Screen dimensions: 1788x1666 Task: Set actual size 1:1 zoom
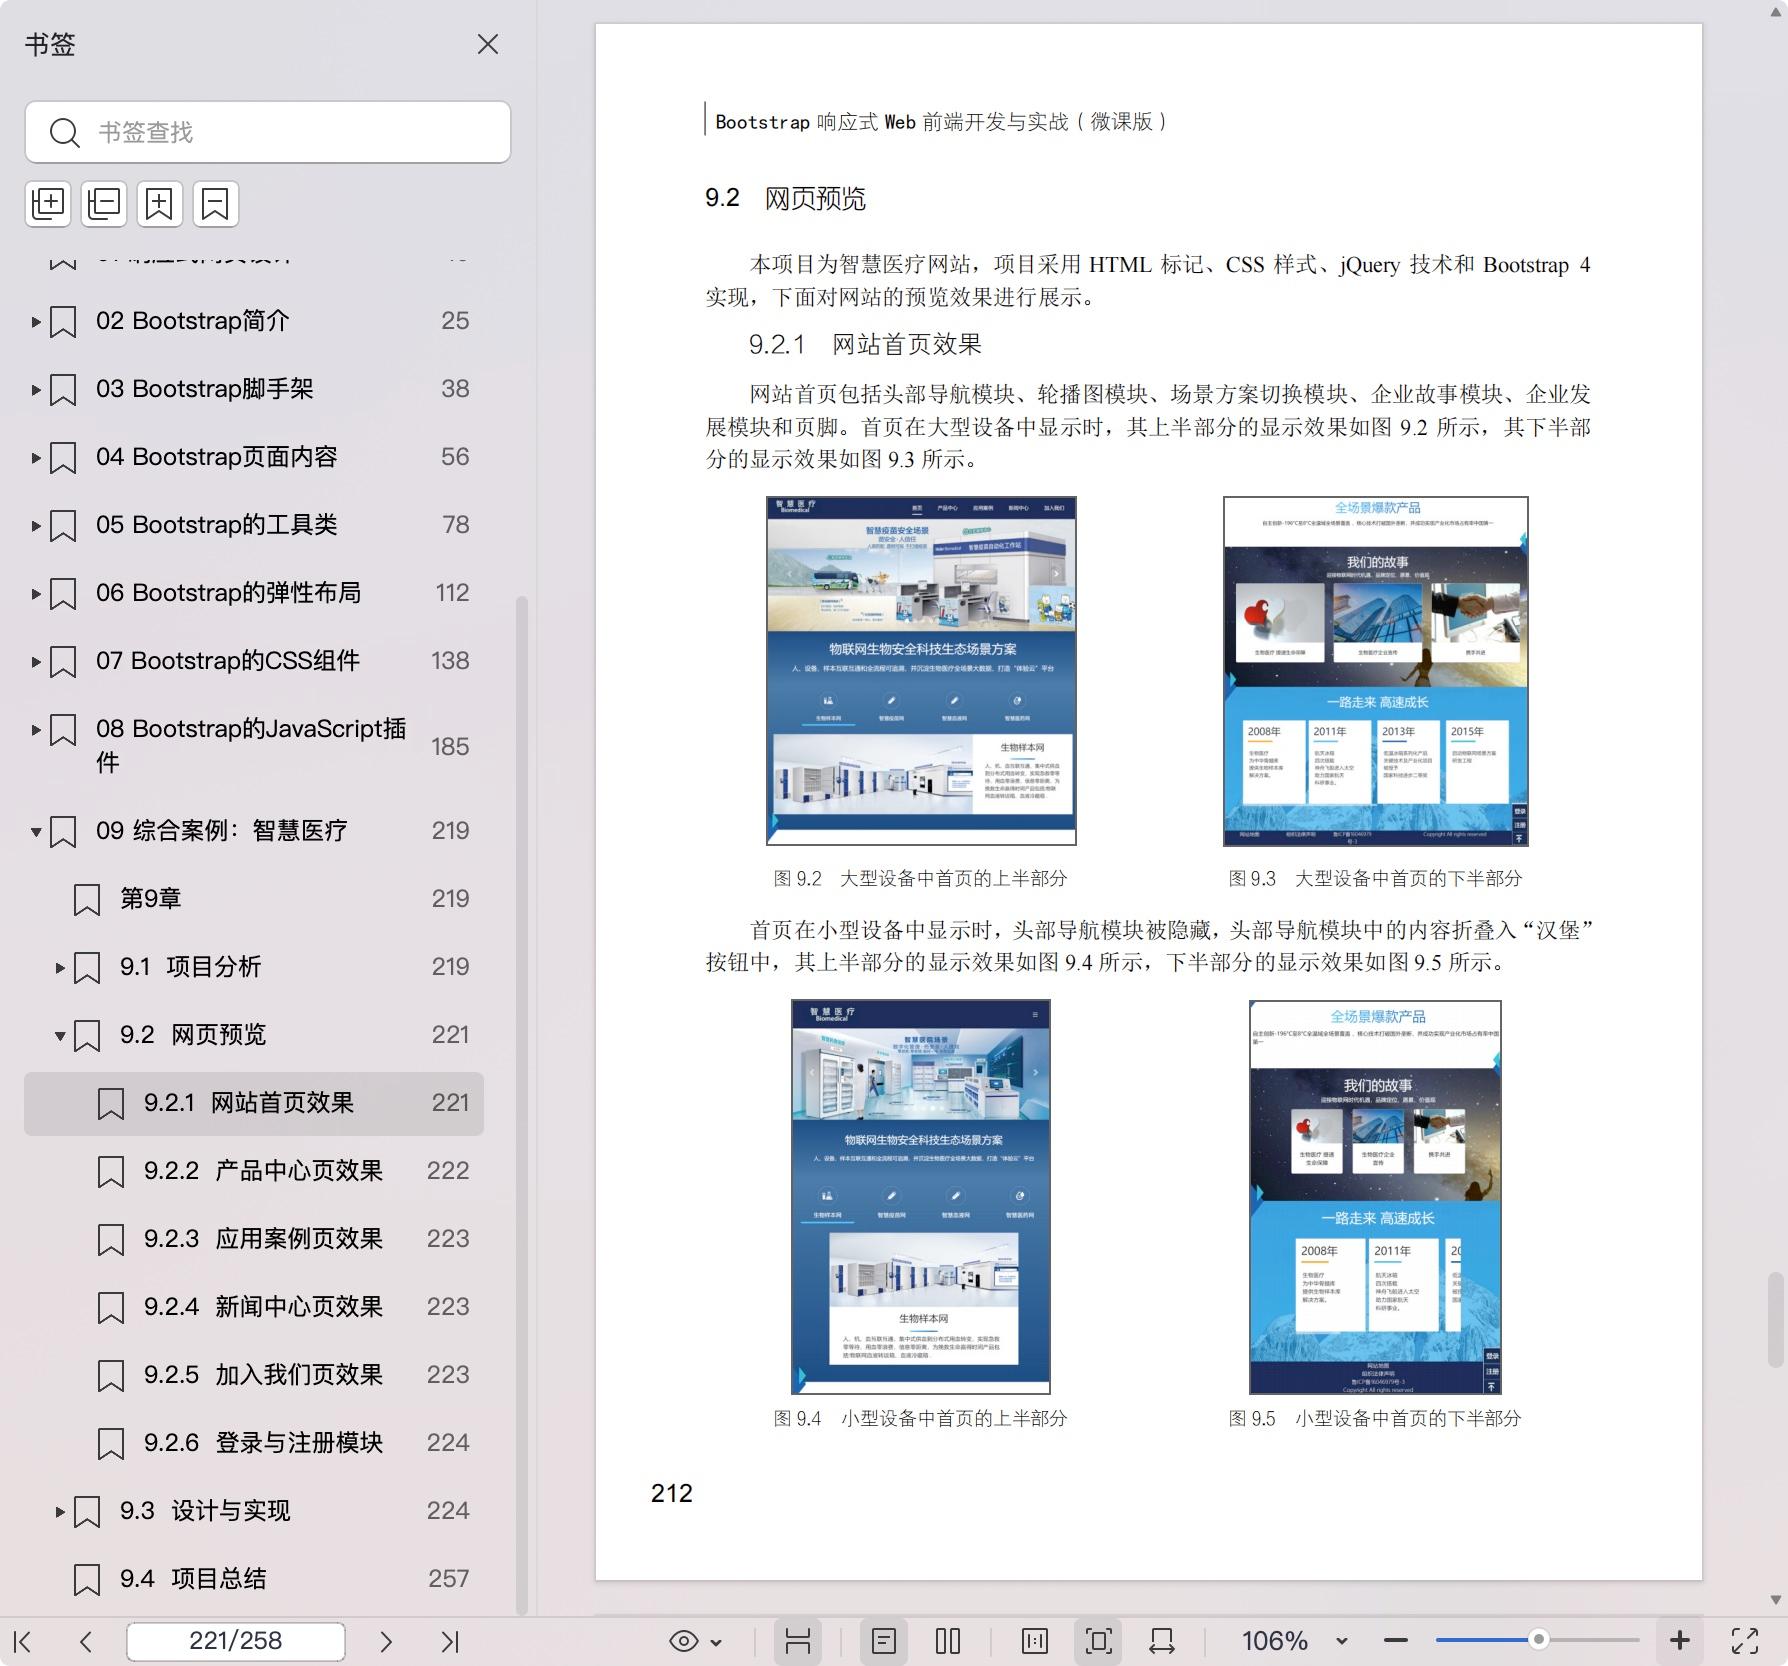(1035, 1641)
